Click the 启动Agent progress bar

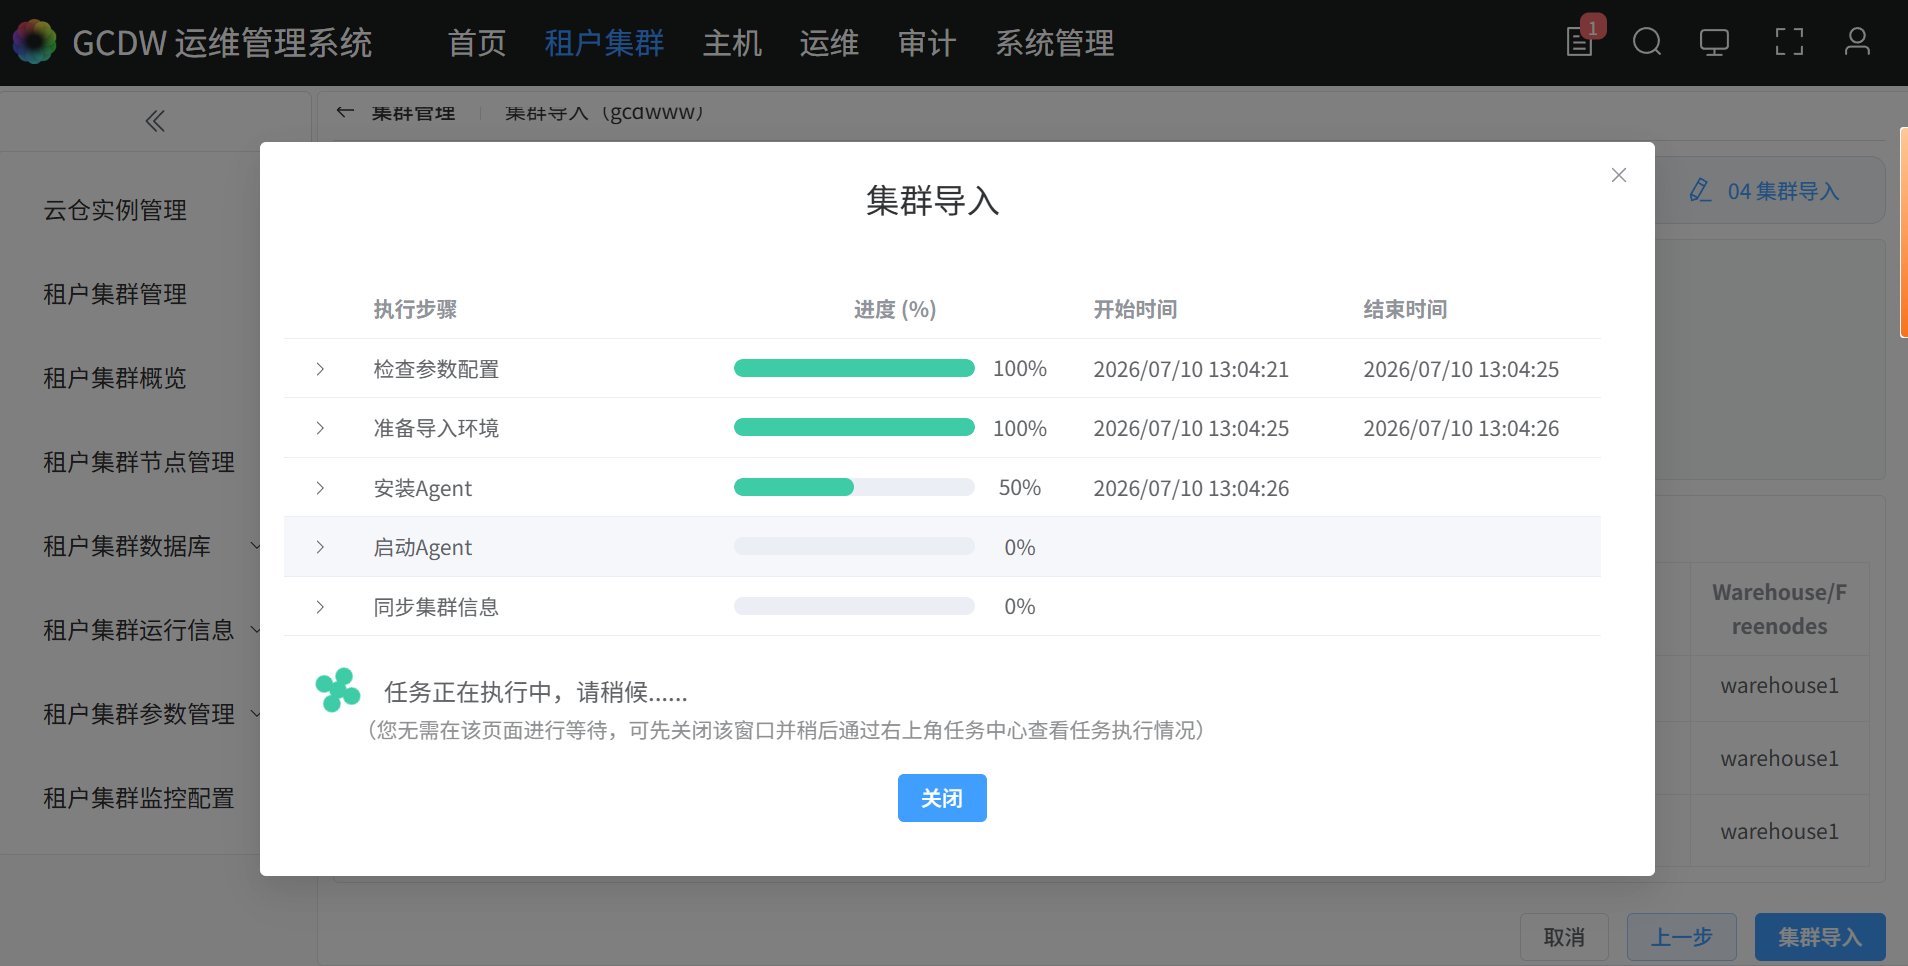point(854,546)
